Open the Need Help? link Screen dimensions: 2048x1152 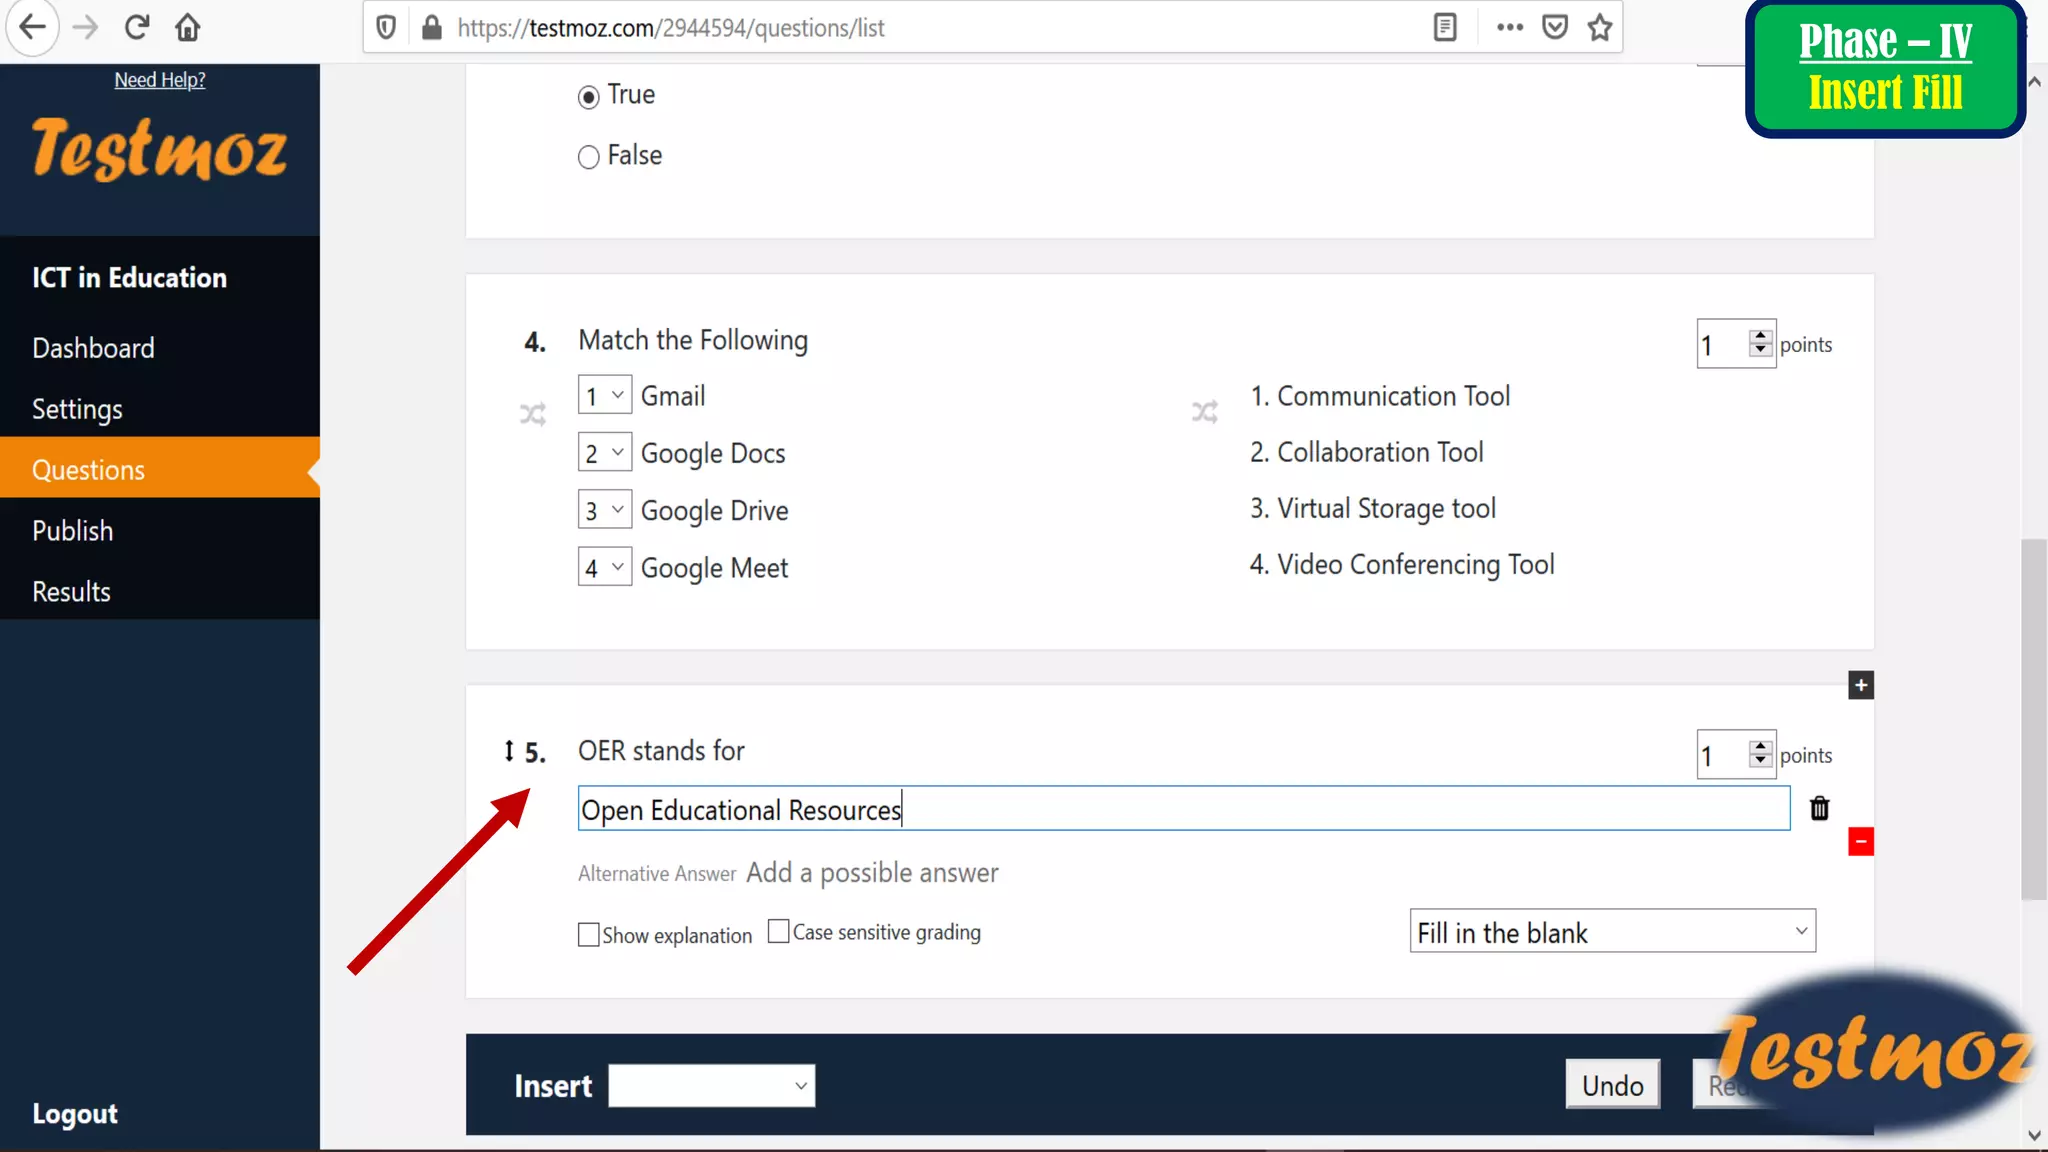tap(160, 80)
